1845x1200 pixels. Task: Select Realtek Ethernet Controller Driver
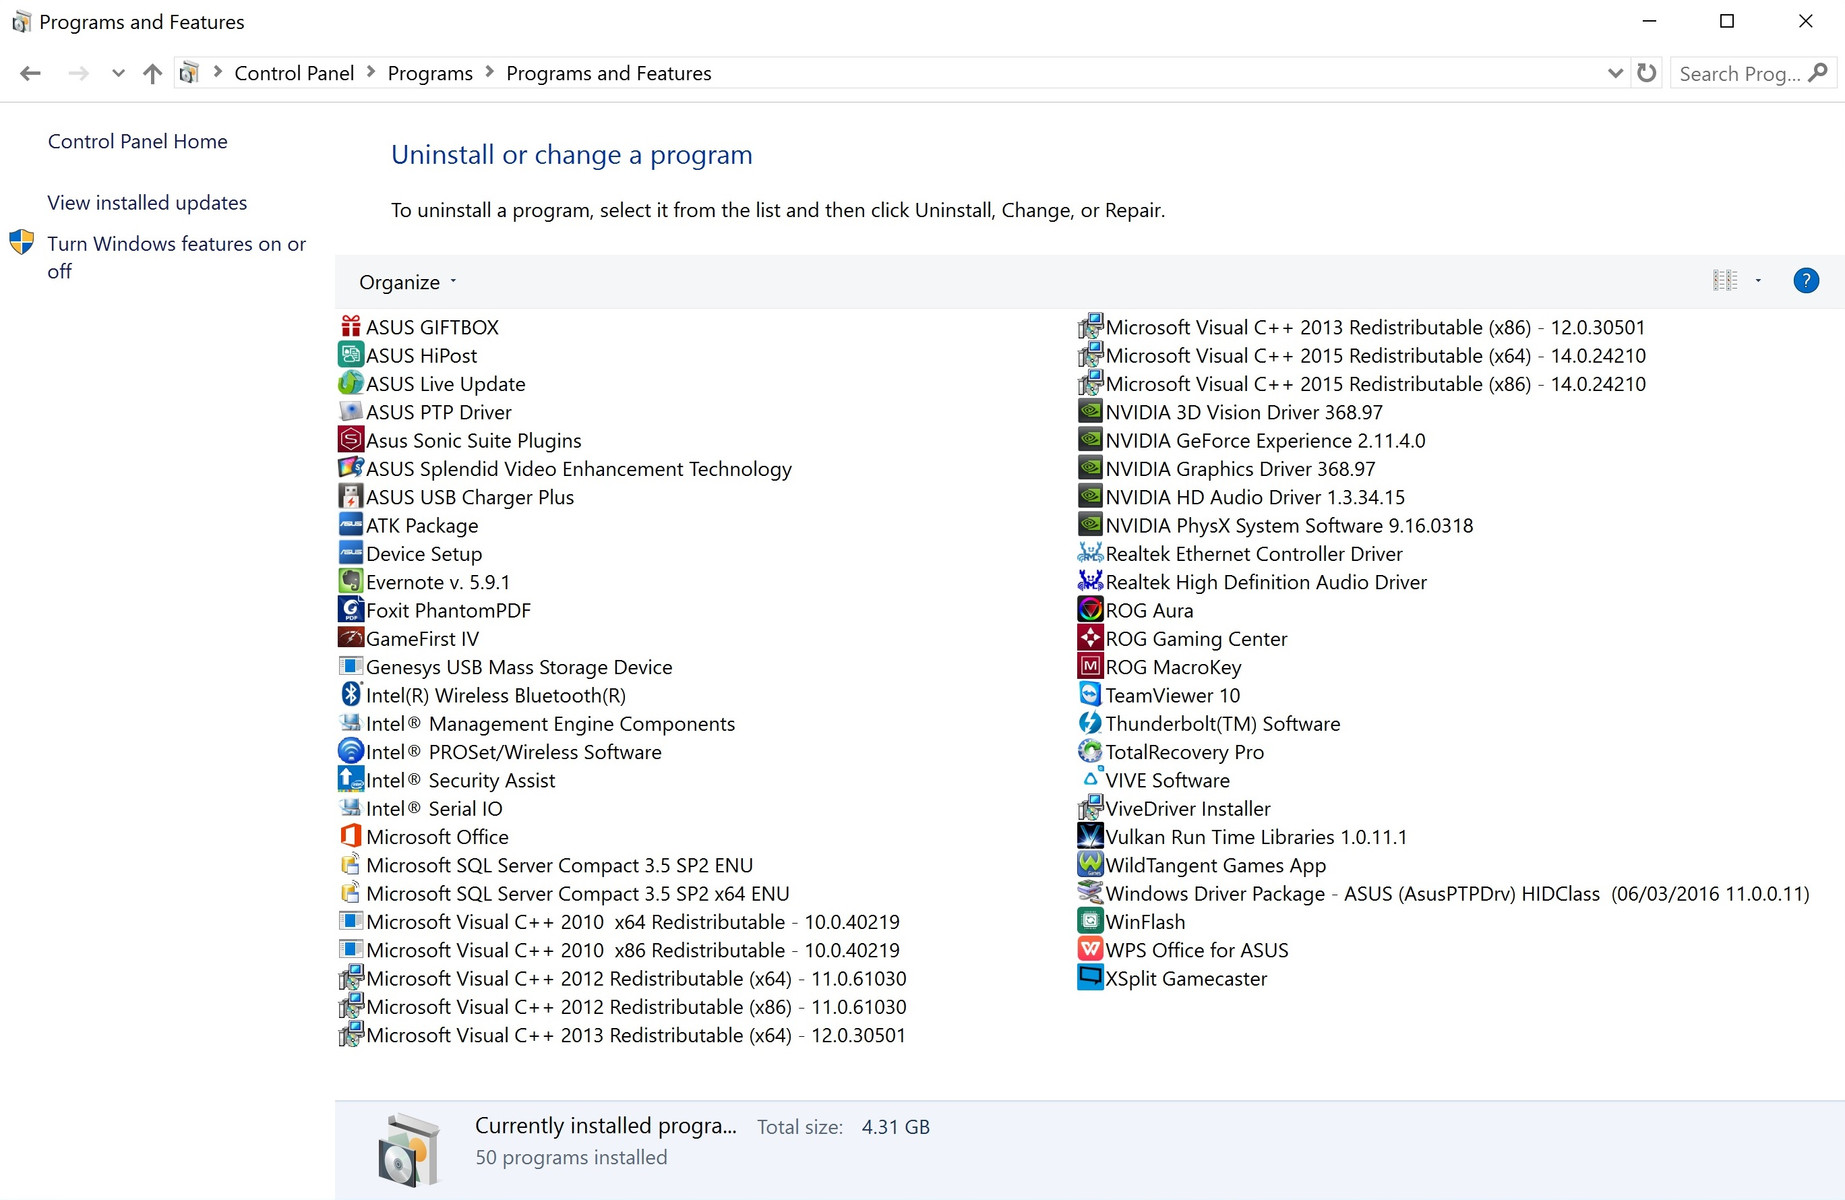click(1241, 553)
